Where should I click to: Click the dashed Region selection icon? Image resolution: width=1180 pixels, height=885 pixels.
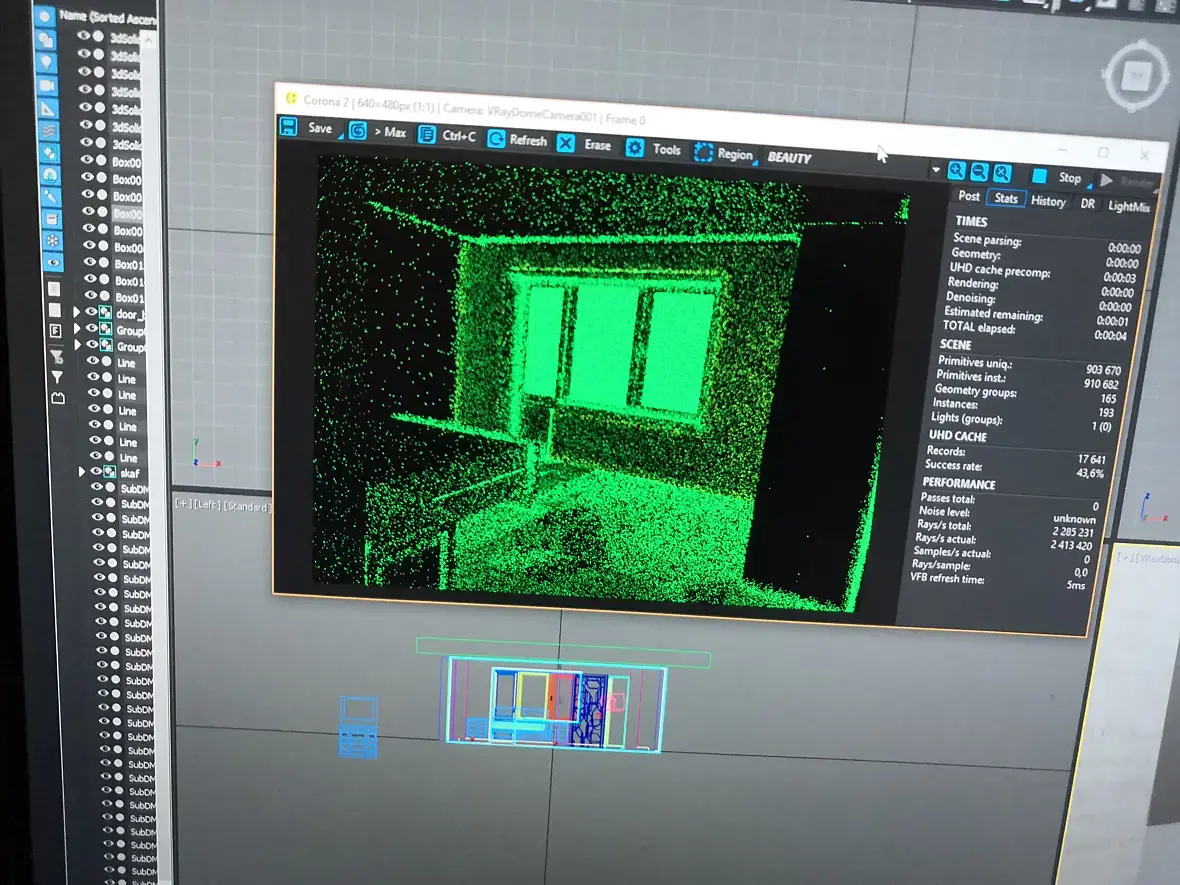pos(703,152)
